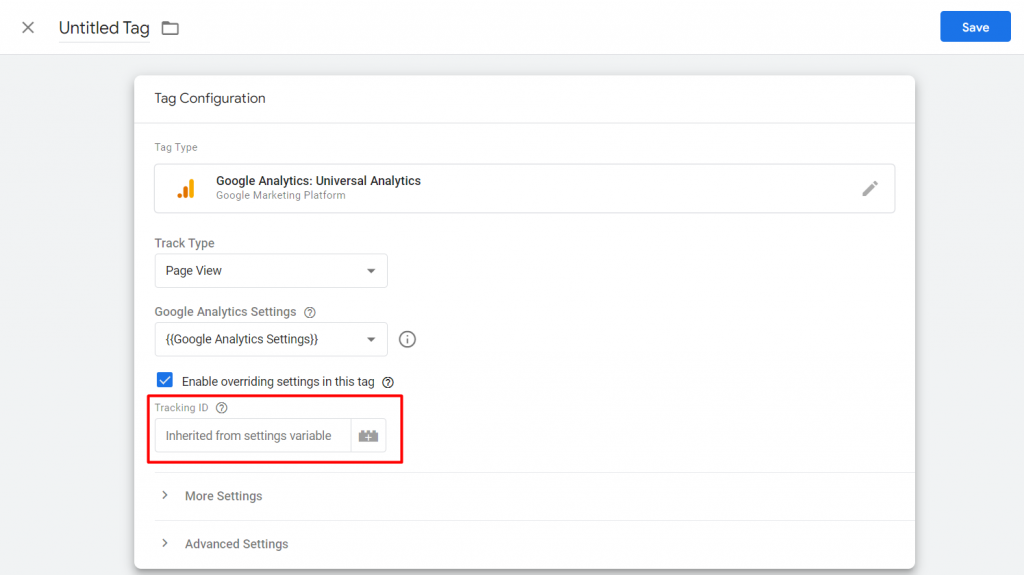The image size is (1024, 575).
Task: Click the folder icon beside Untitled Tag
Action: tap(170, 28)
